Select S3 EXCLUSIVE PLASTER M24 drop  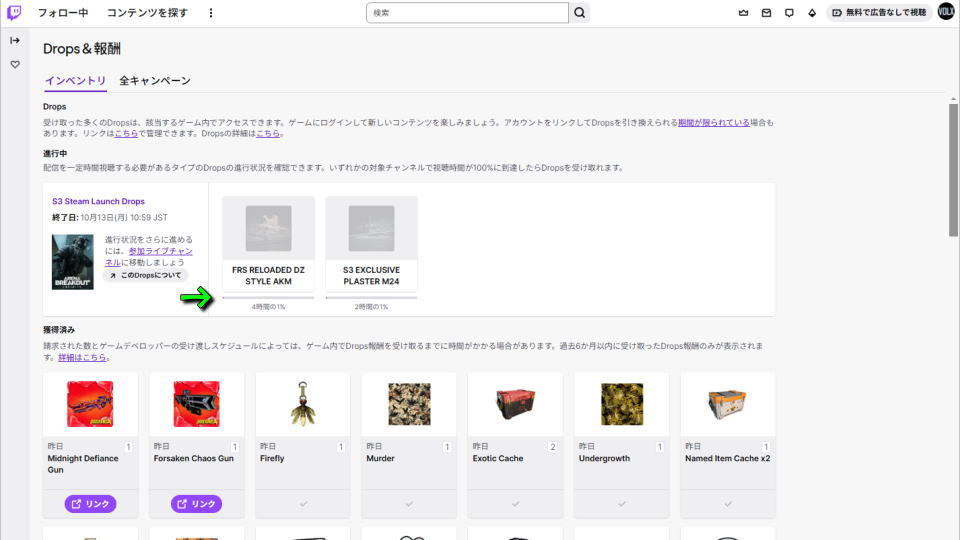pos(371,243)
